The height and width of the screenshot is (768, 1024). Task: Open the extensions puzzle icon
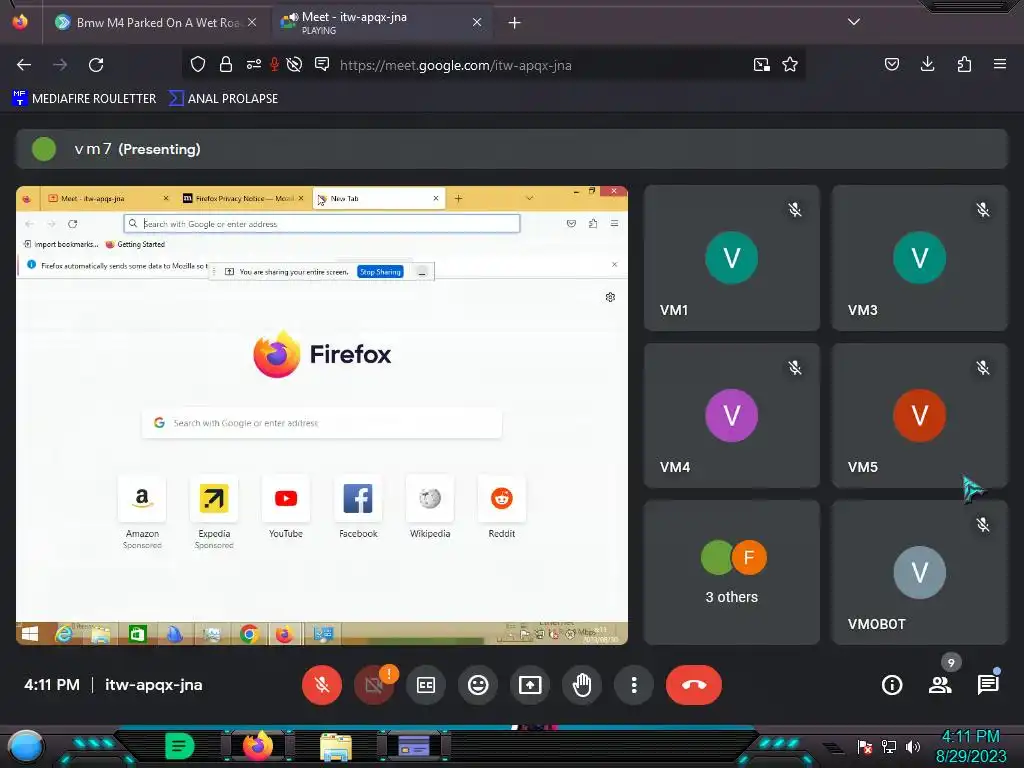pos(964,64)
